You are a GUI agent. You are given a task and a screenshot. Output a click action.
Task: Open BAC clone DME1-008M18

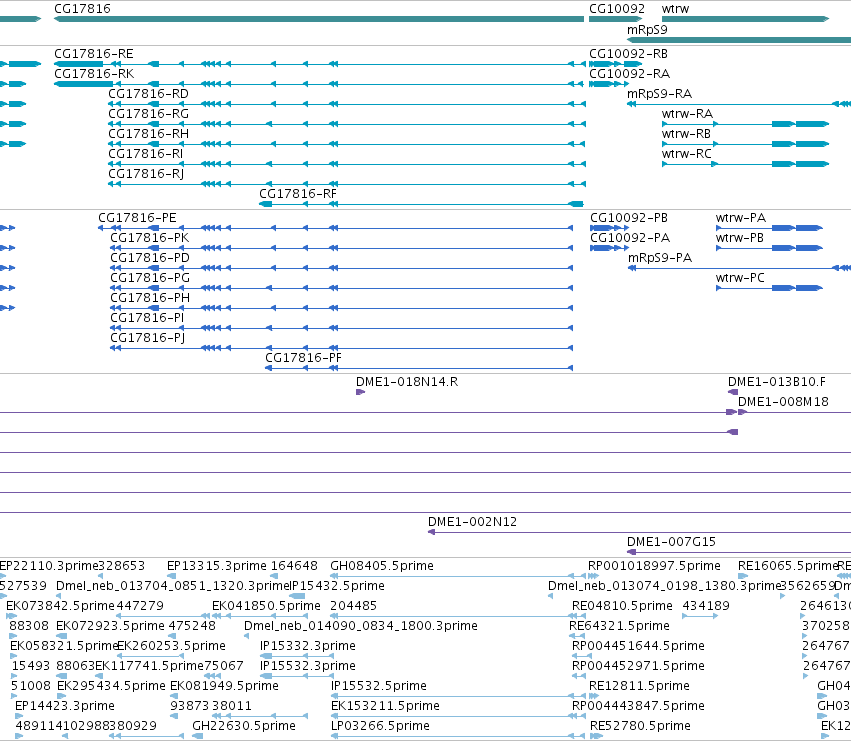pyautogui.click(x=783, y=402)
